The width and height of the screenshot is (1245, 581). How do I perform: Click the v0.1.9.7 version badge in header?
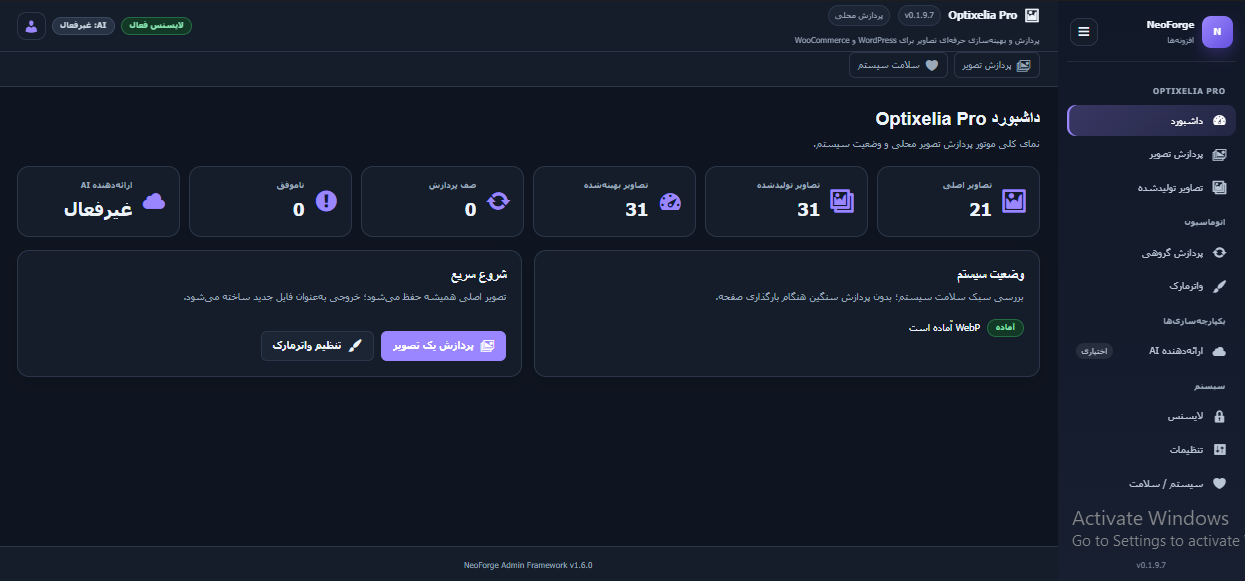click(x=920, y=15)
